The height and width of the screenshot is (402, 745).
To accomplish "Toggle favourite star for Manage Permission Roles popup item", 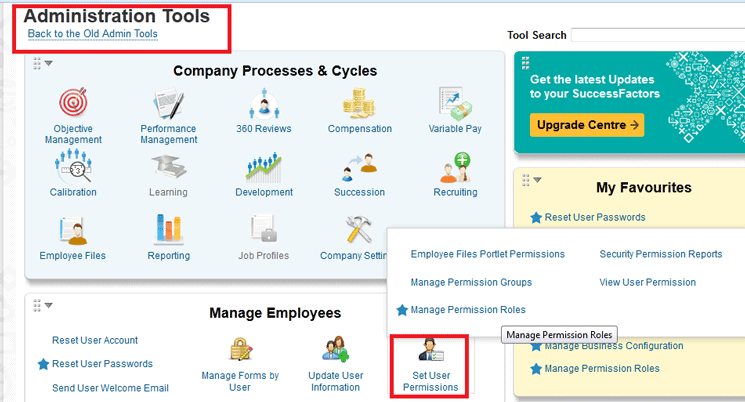I will 402,310.
